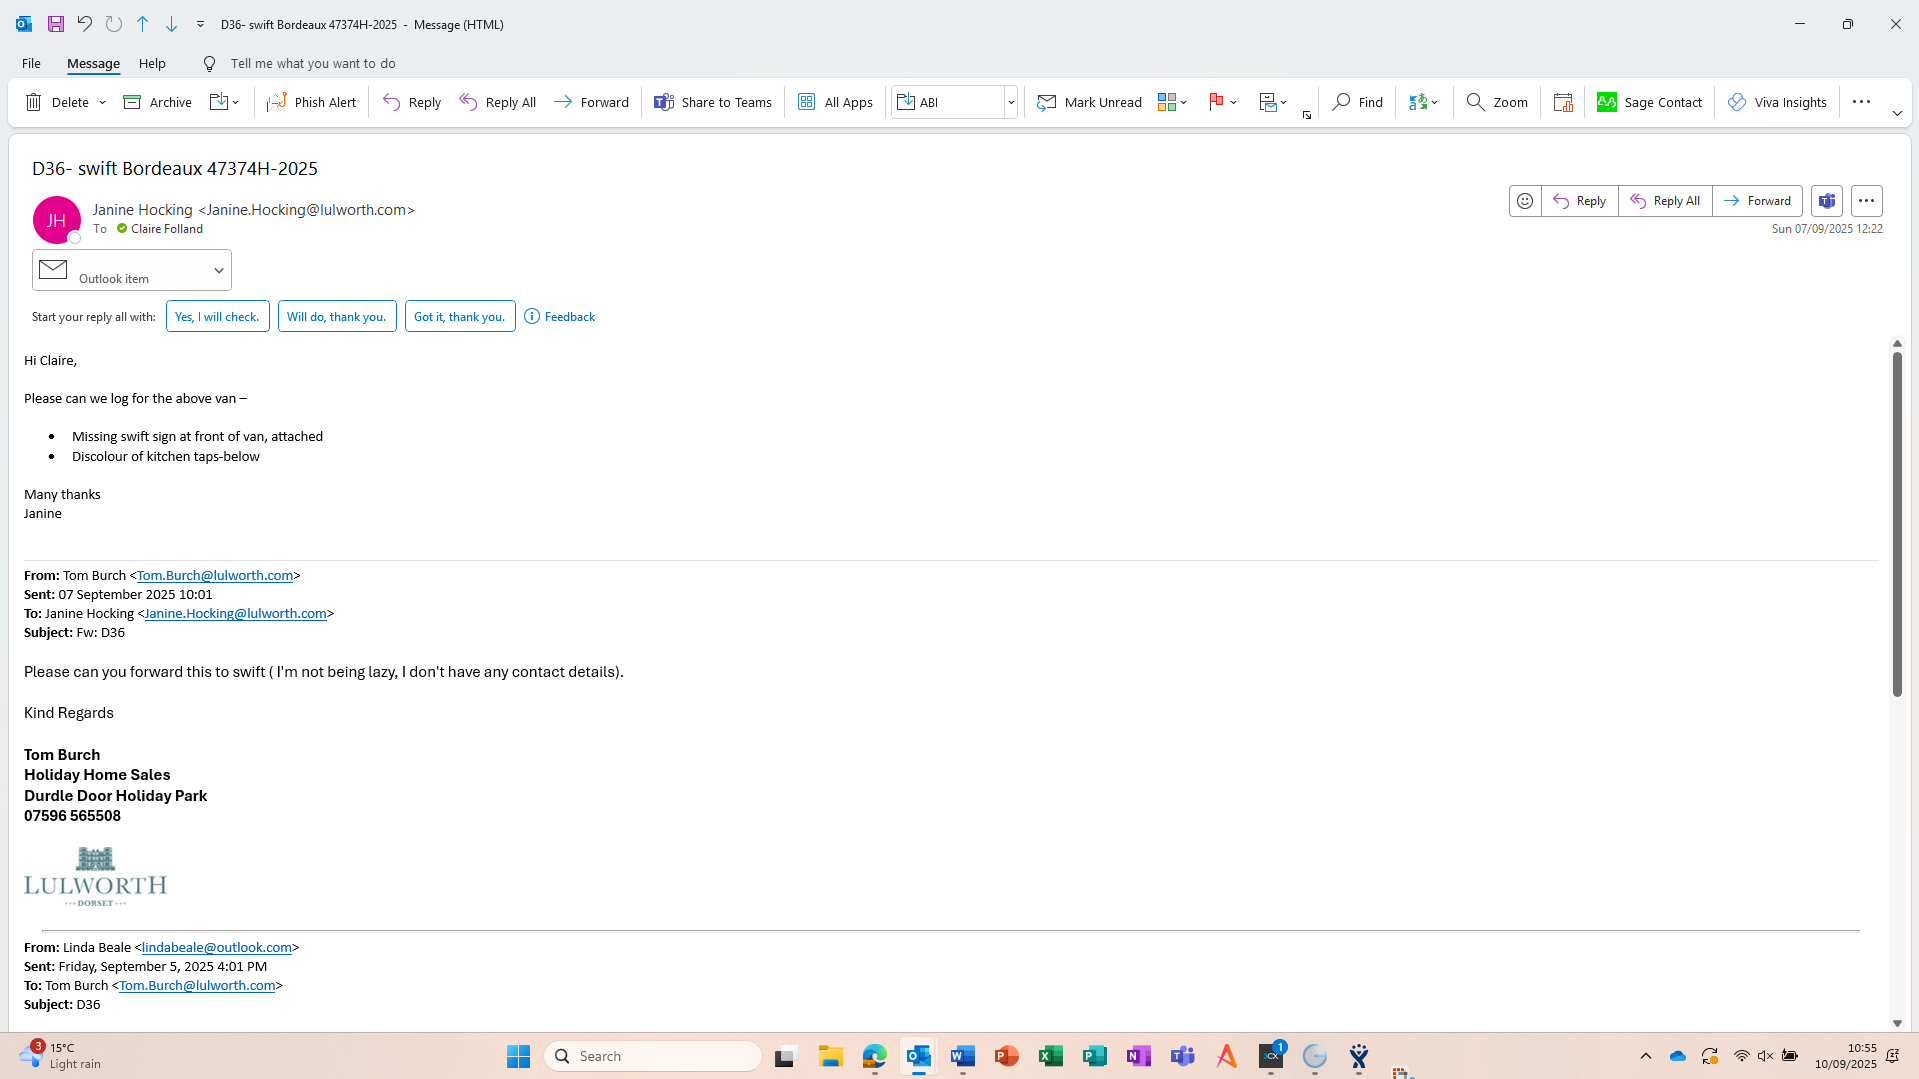Add a reaction with the smiley icon
Image resolution: width=1919 pixels, height=1079 pixels.
click(x=1524, y=201)
